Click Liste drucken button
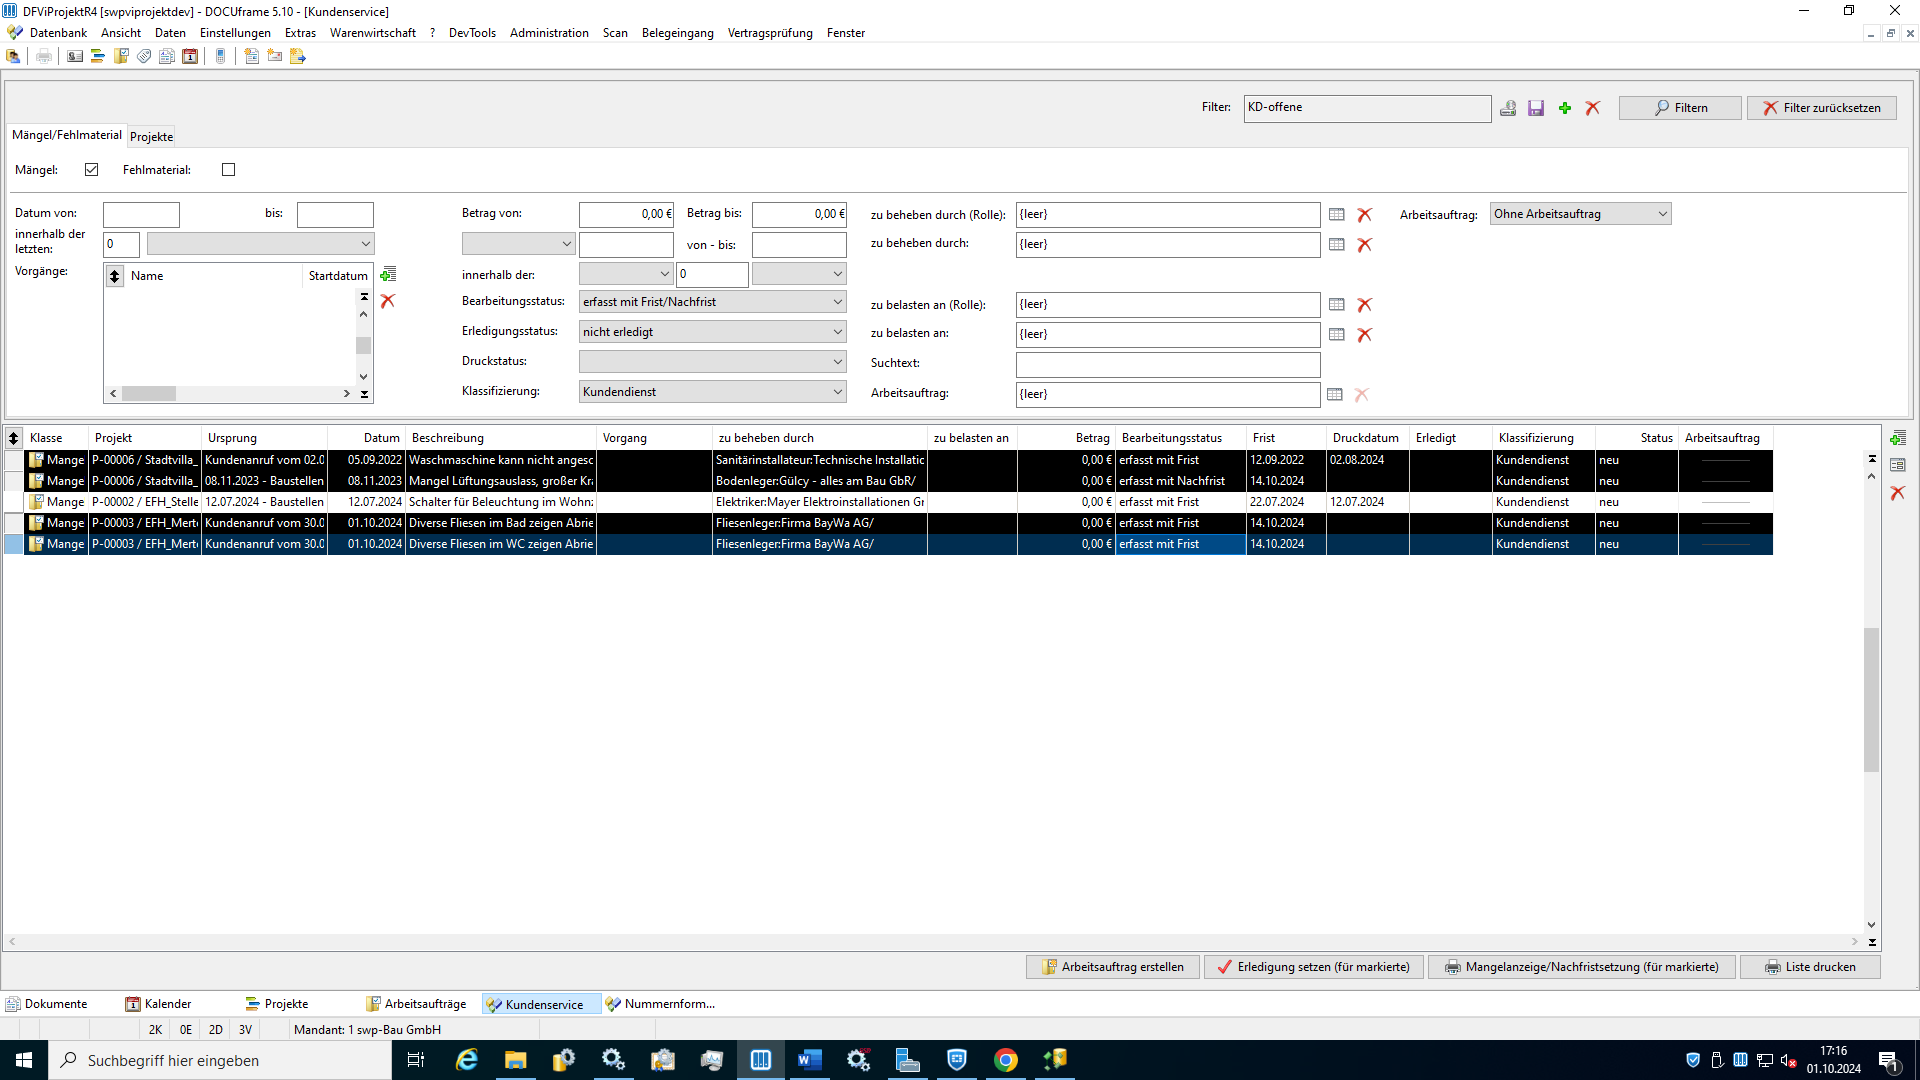1920x1080 pixels. click(x=1810, y=967)
